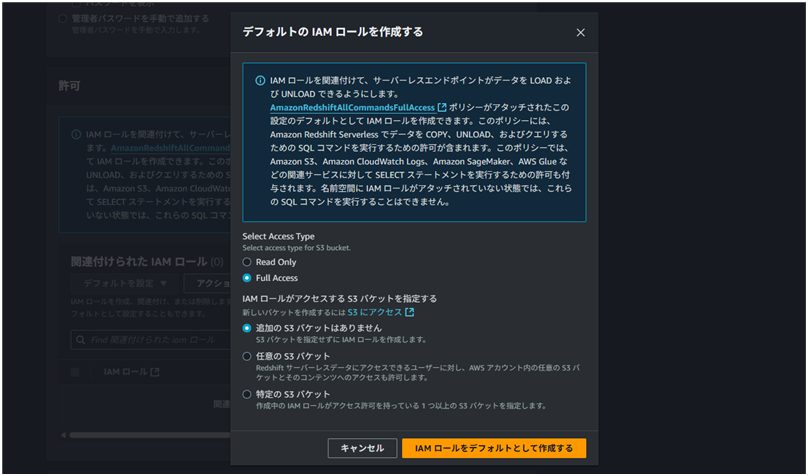Open the デフォルトを設定 dropdown in background page

pyautogui.click(x=125, y=283)
